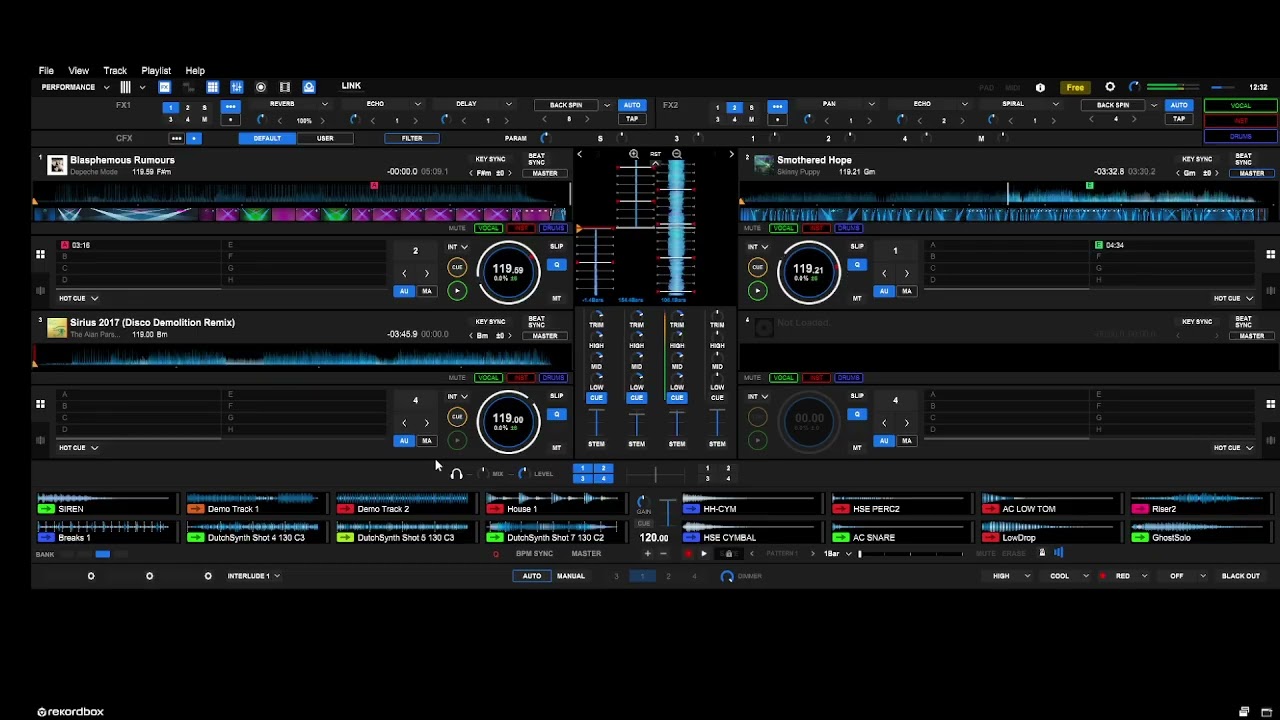Screen dimensions: 1280x720
Task: Toggle Quantize Q on deck 1
Action: [x=557, y=265]
